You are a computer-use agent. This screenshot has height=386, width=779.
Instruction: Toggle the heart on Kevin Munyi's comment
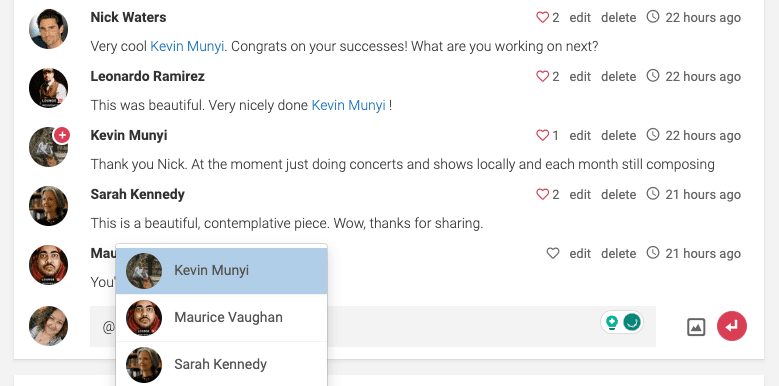click(x=542, y=136)
